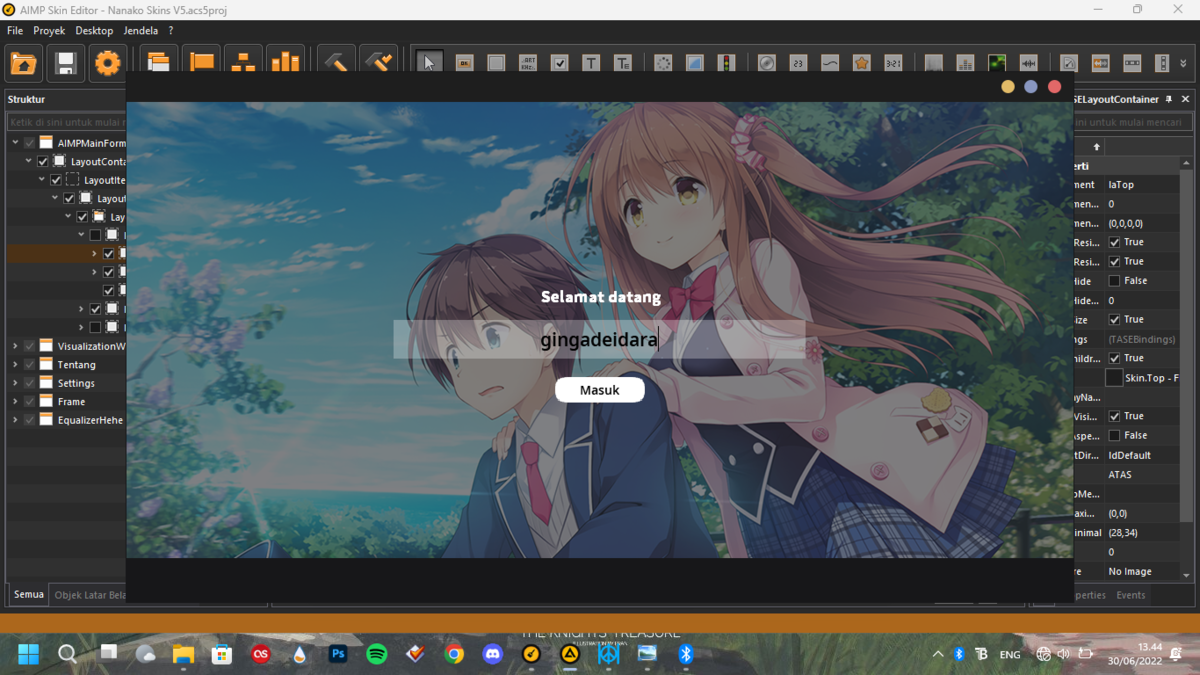Toggle the checkbox beside AIMPMainForm
Image resolution: width=1200 pixels, height=675 pixels.
[30, 143]
